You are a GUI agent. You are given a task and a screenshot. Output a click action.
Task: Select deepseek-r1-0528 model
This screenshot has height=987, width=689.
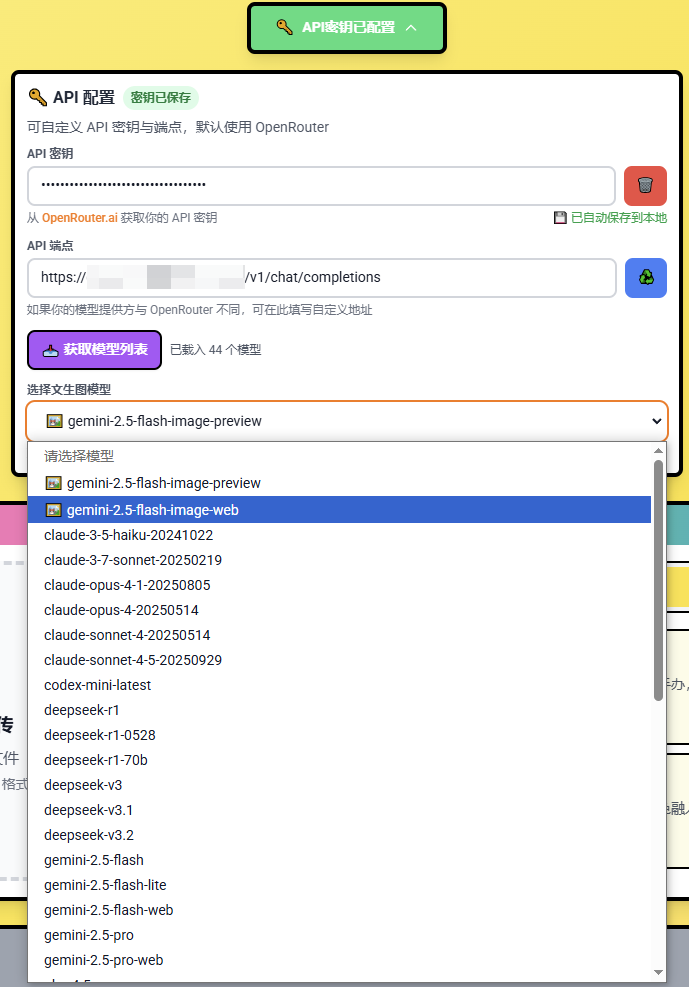[100, 735]
